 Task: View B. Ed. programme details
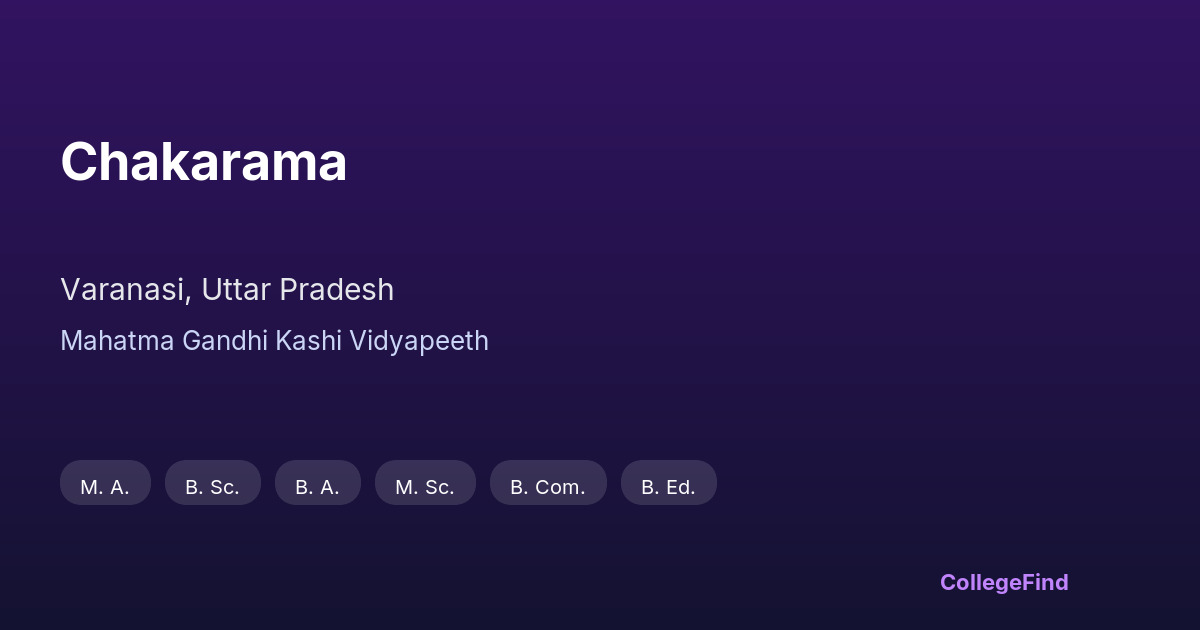[x=668, y=487]
